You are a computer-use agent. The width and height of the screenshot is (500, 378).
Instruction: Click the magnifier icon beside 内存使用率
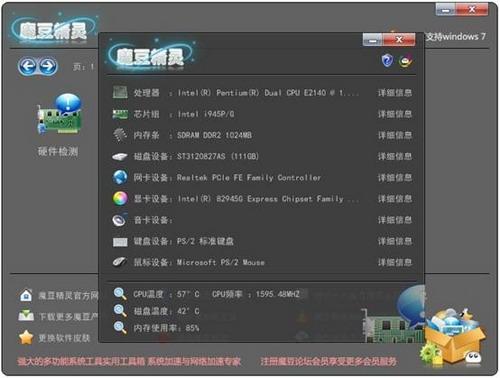coord(120,328)
